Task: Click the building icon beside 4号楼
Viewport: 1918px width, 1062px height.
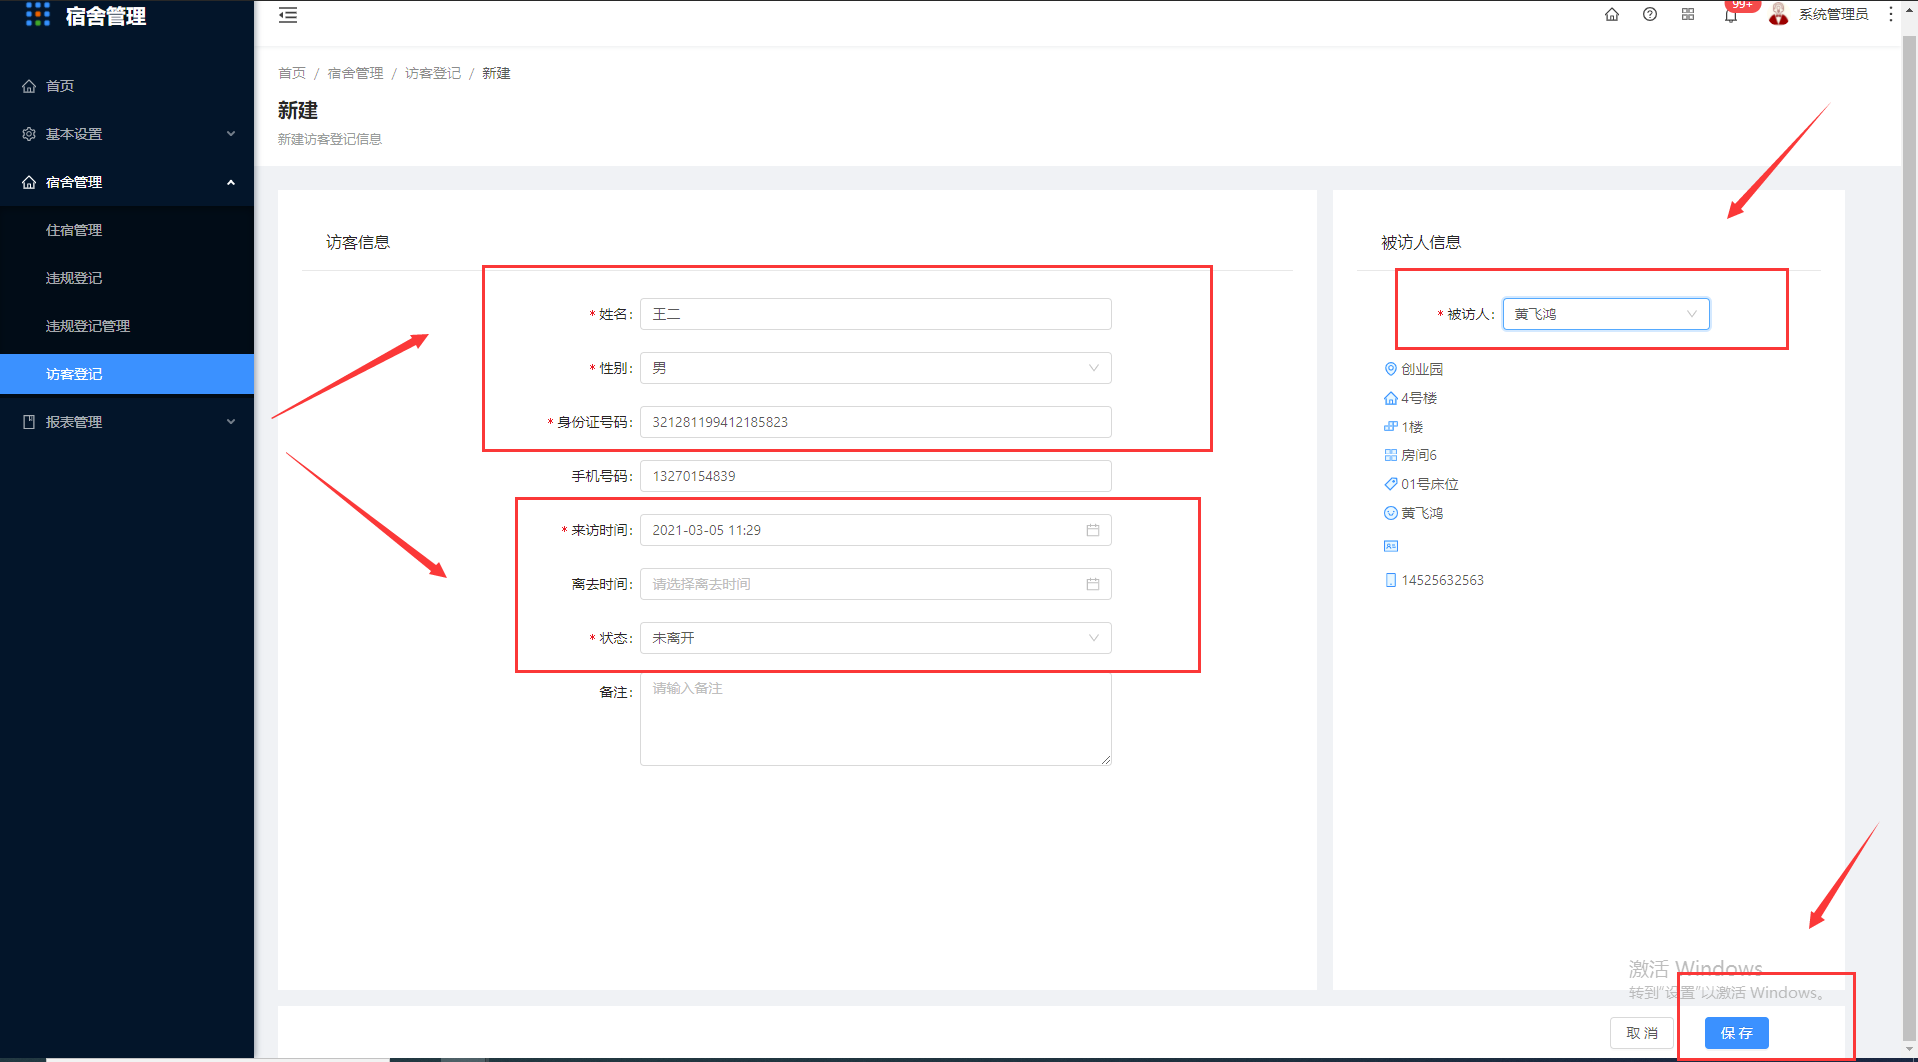Action: pos(1390,398)
